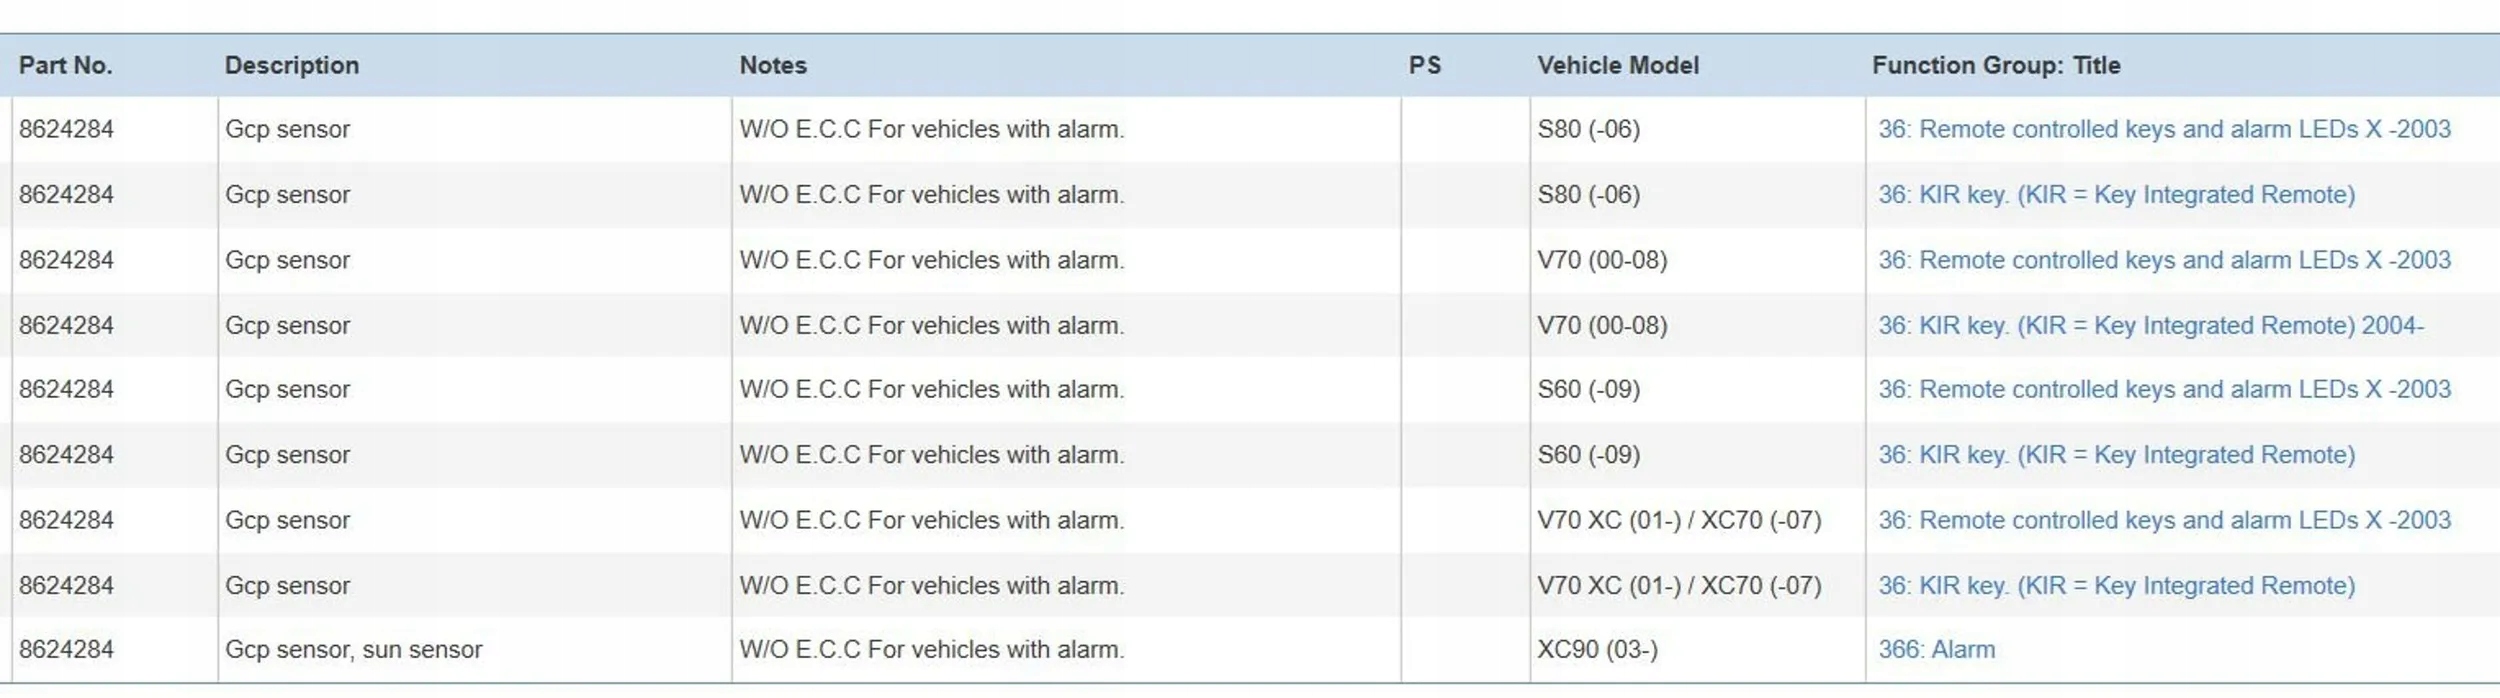Click the Vehicle Model column header
Image resolution: width=2500 pixels, height=698 pixels.
tap(1618, 65)
